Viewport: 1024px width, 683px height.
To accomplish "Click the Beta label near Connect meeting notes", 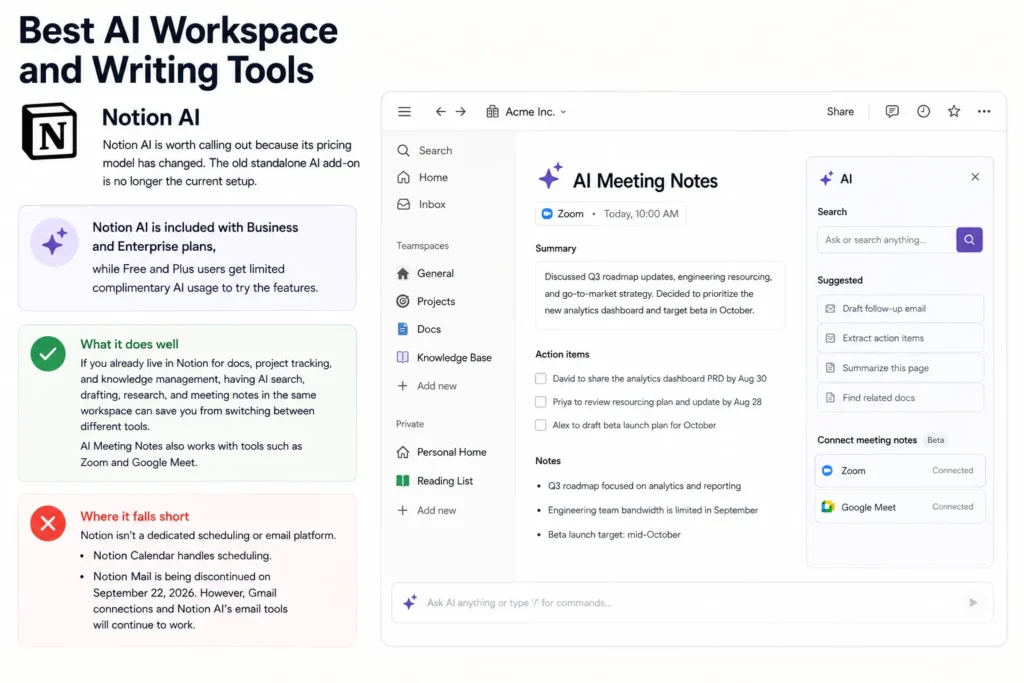I will point(935,440).
